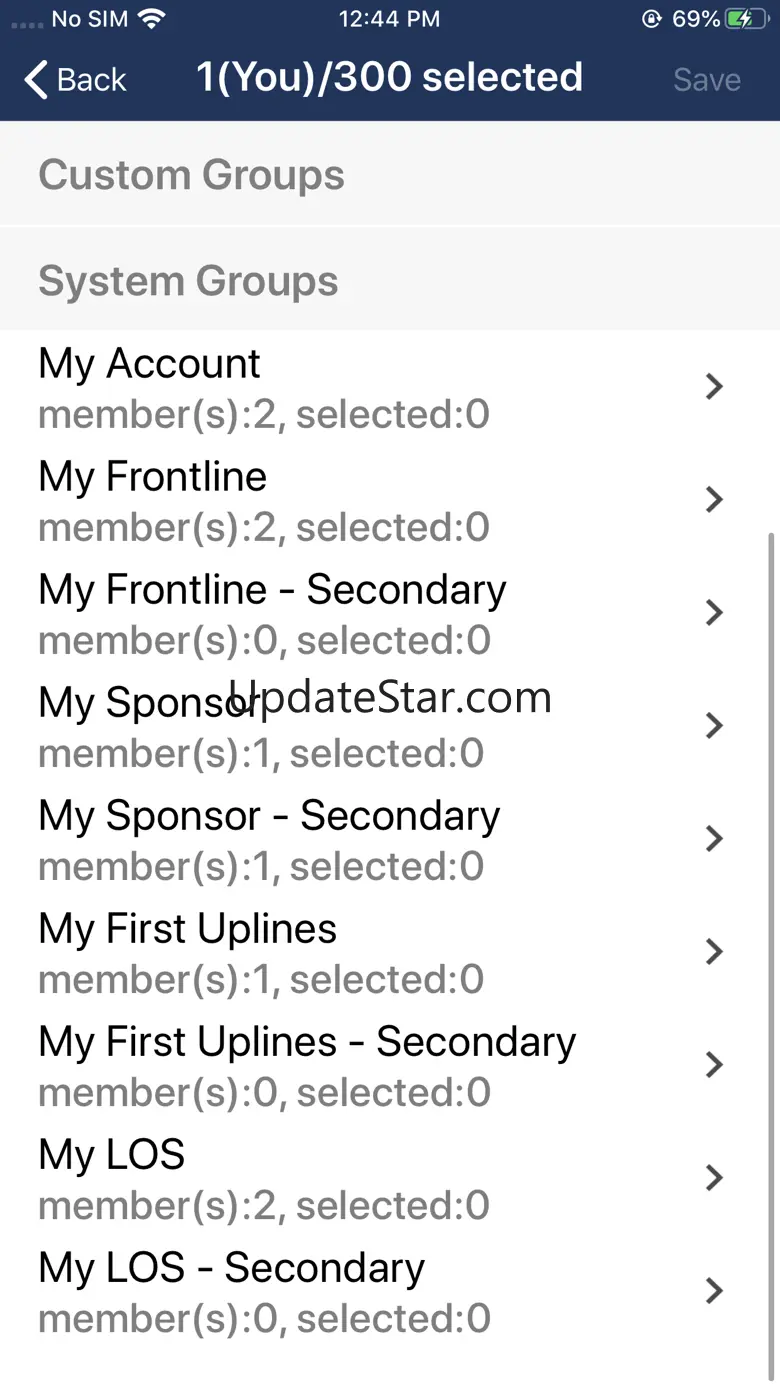Tap the 1(You)/300 selected title
780x1387 pixels.
pos(389,78)
